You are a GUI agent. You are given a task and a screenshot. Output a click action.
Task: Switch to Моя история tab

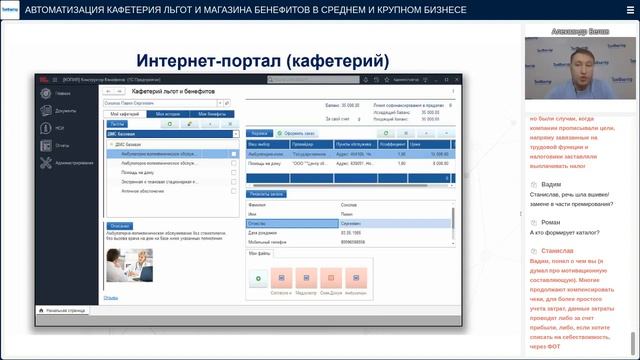pyautogui.click(x=168, y=114)
